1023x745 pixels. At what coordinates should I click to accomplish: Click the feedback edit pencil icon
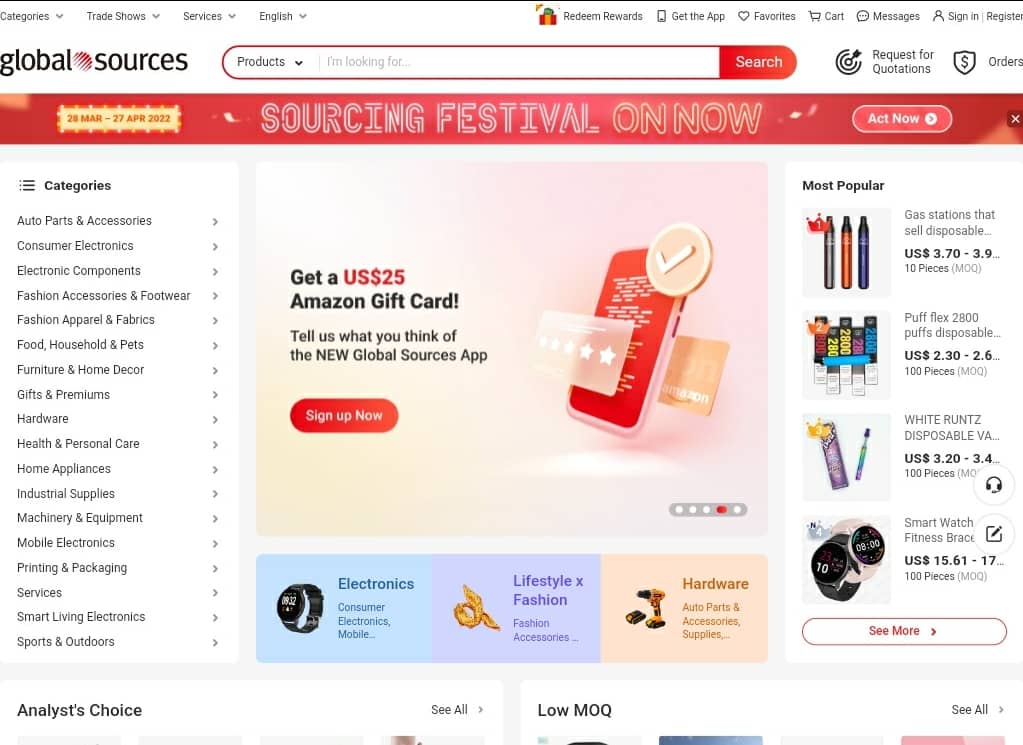994,534
